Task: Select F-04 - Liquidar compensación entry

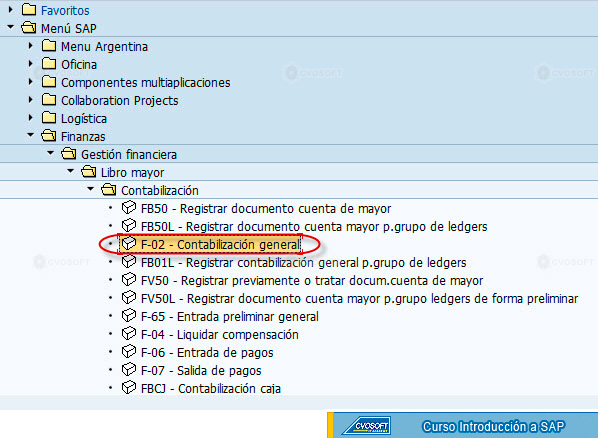Action: tap(220, 335)
